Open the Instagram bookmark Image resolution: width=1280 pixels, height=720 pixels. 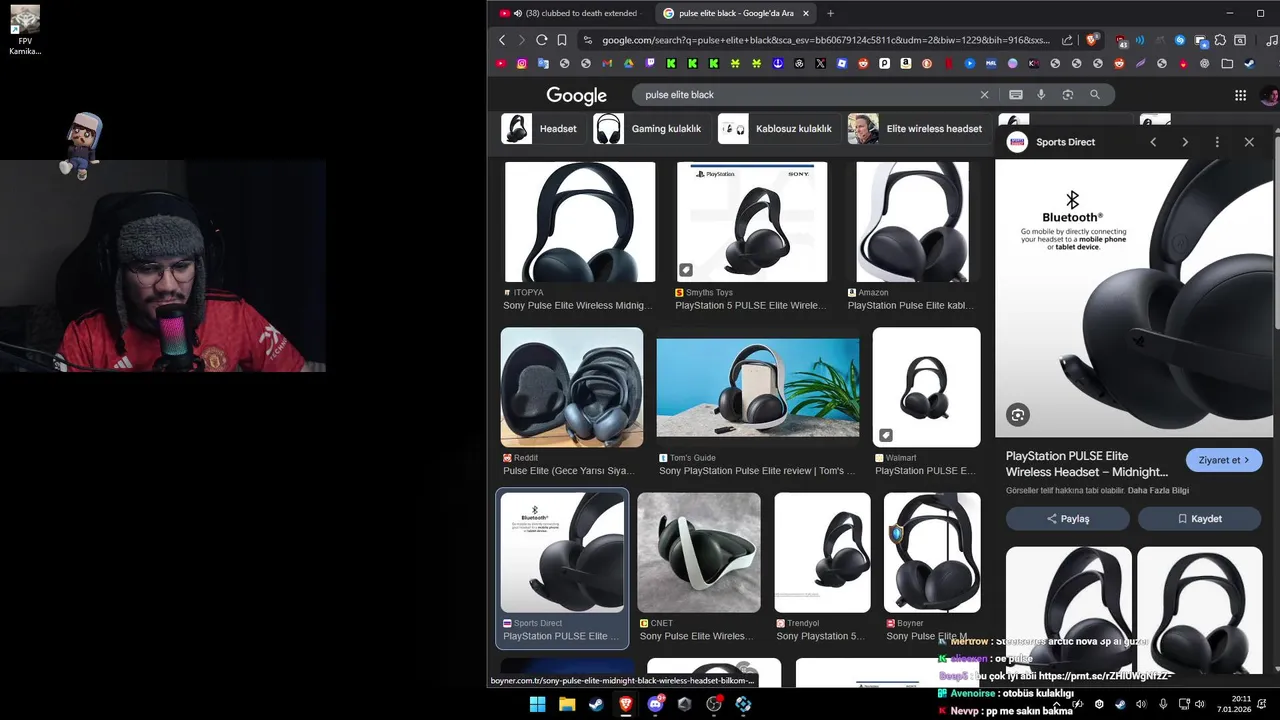click(522, 63)
